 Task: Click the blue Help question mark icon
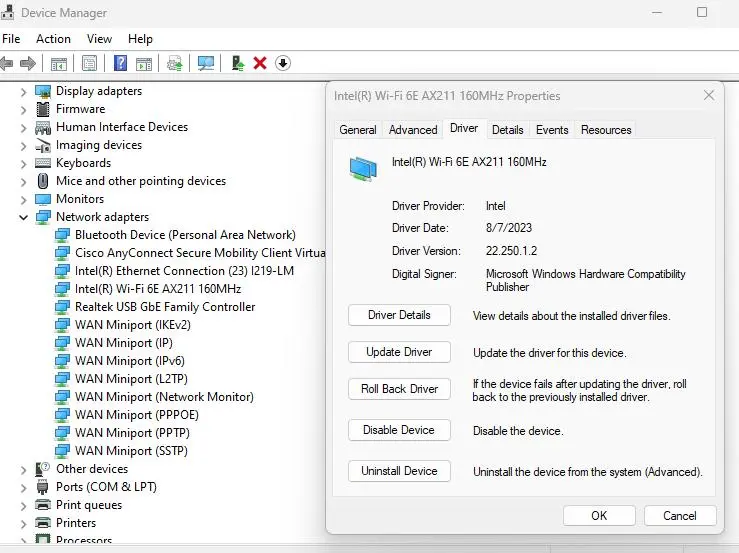click(121, 63)
